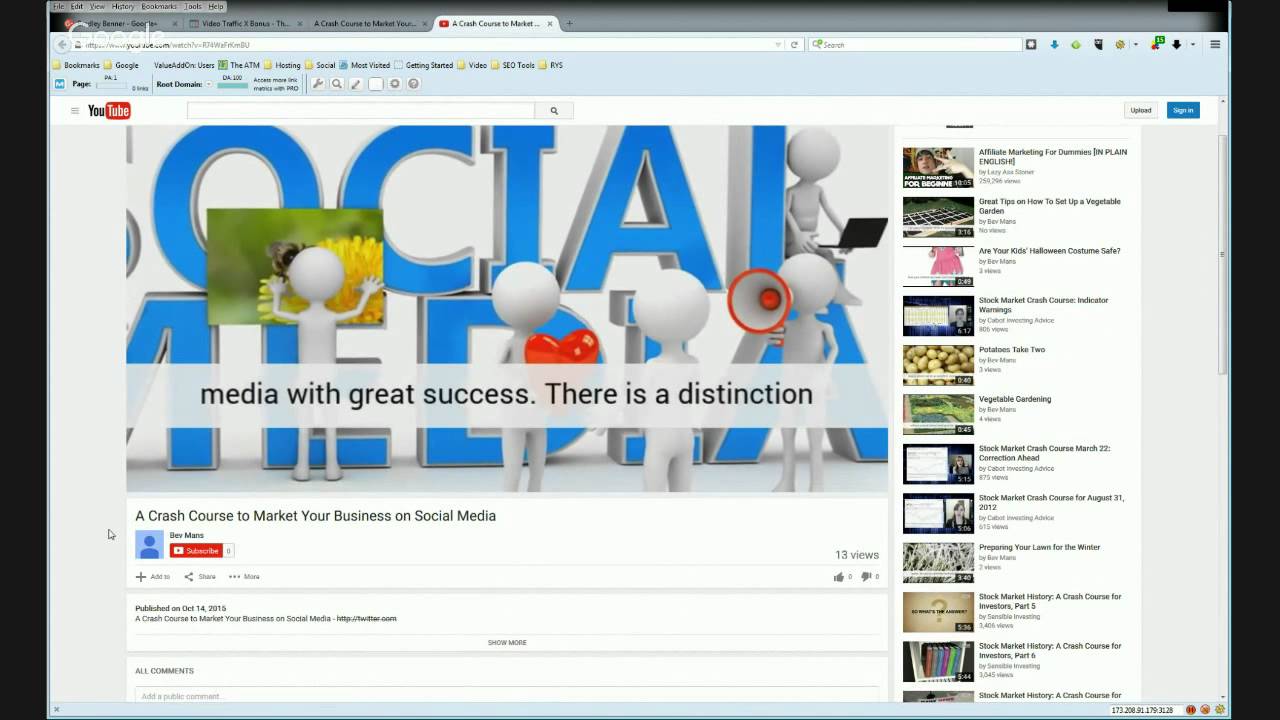Image resolution: width=1280 pixels, height=720 pixels.
Task: Click the MozBar gear icon
Action: tap(395, 84)
